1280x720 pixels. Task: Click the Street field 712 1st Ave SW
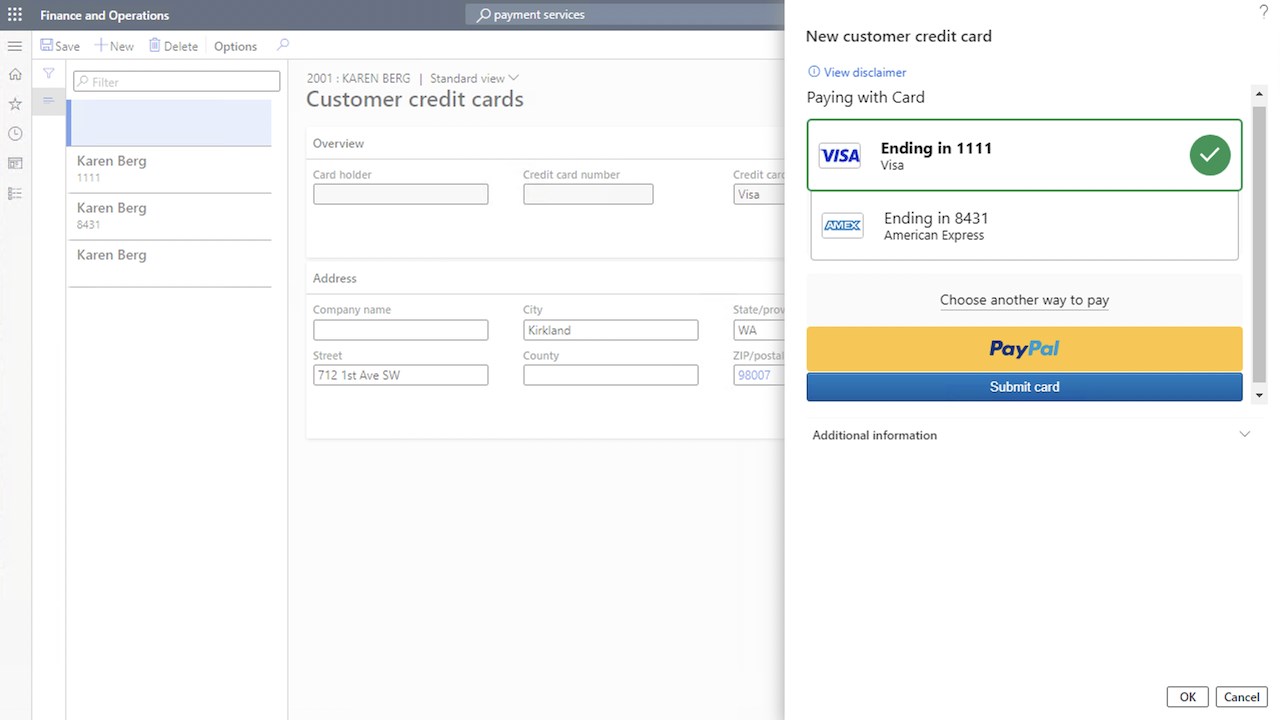[400, 375]
